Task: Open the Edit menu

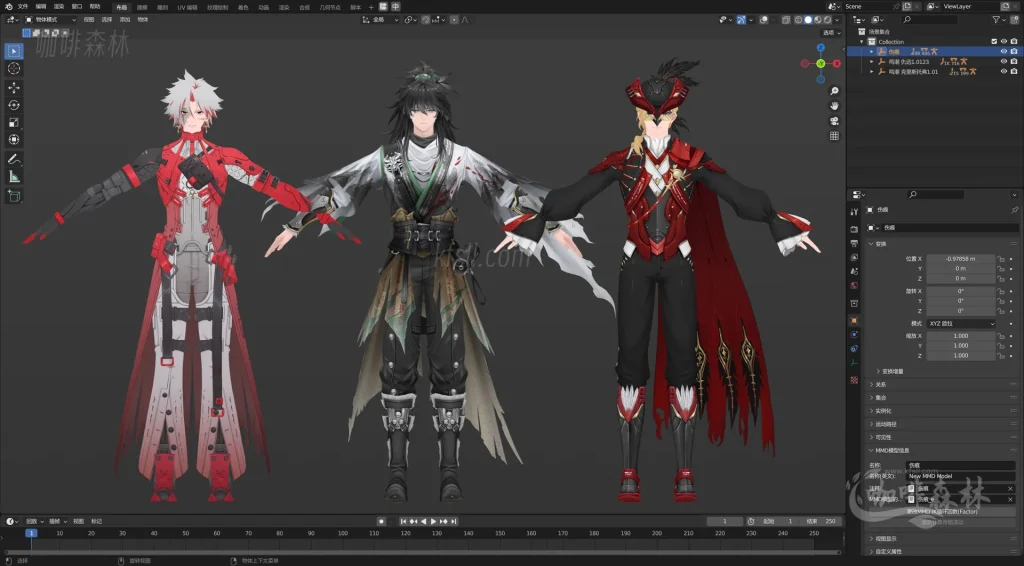Action: [40, 7]
